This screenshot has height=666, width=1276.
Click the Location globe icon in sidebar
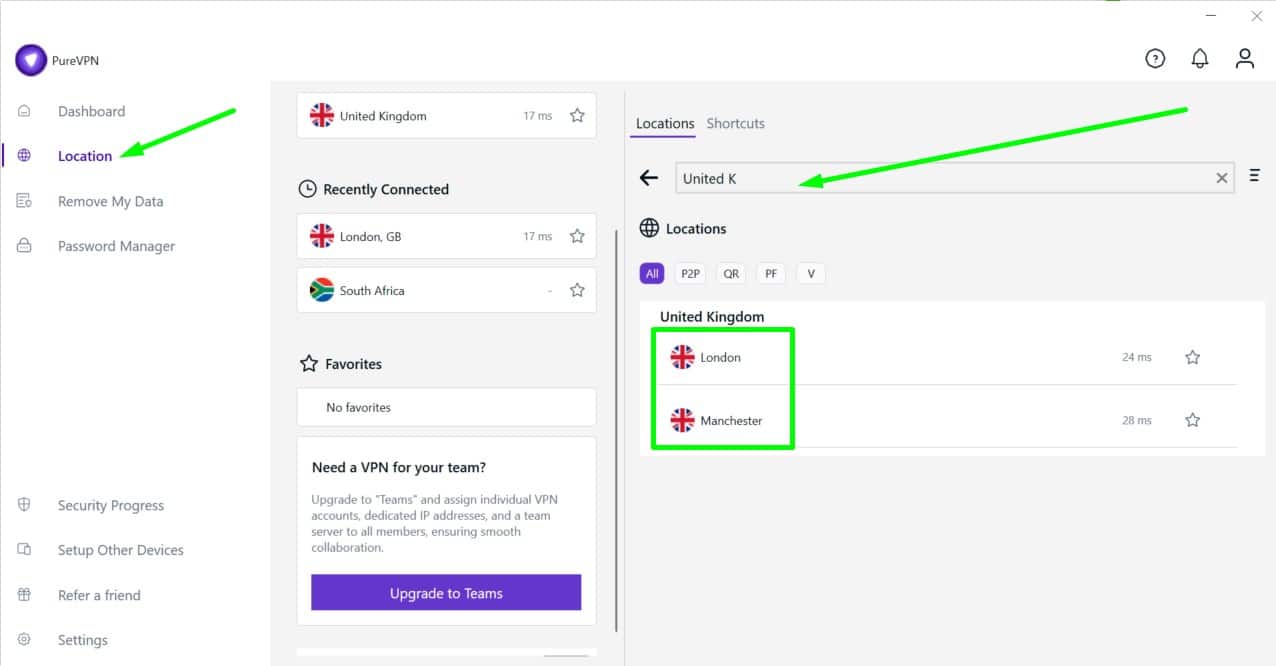[25, 156]
